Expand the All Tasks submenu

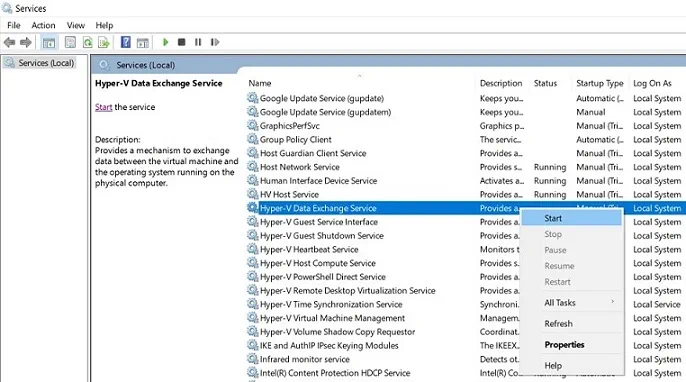coord(571,302)
